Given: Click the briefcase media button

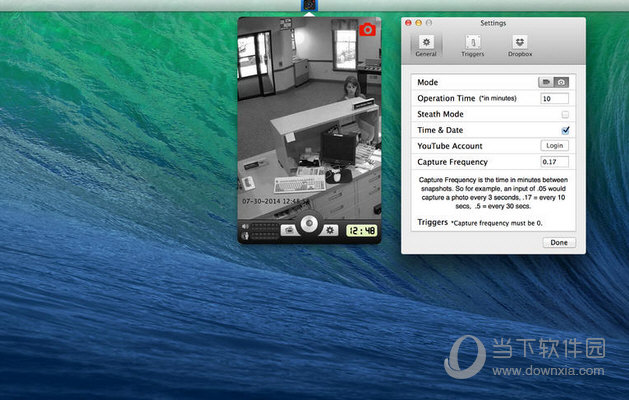Looking at the screenshot, I should (289, 230).
